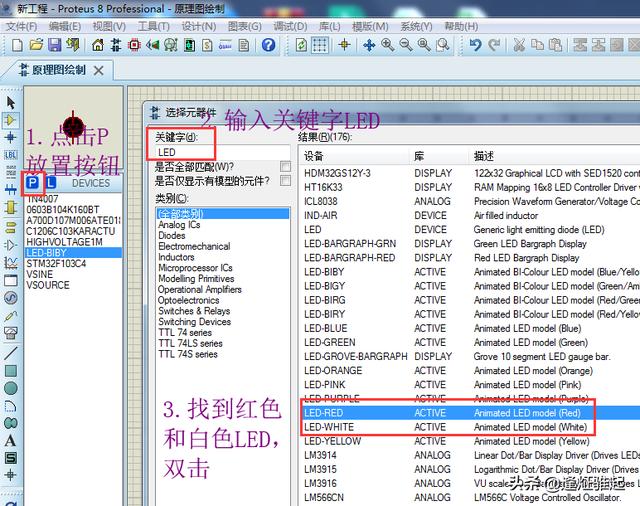Select LED-BLUE in results list
This screenshot has width=640, height=506.
point(469,328)
